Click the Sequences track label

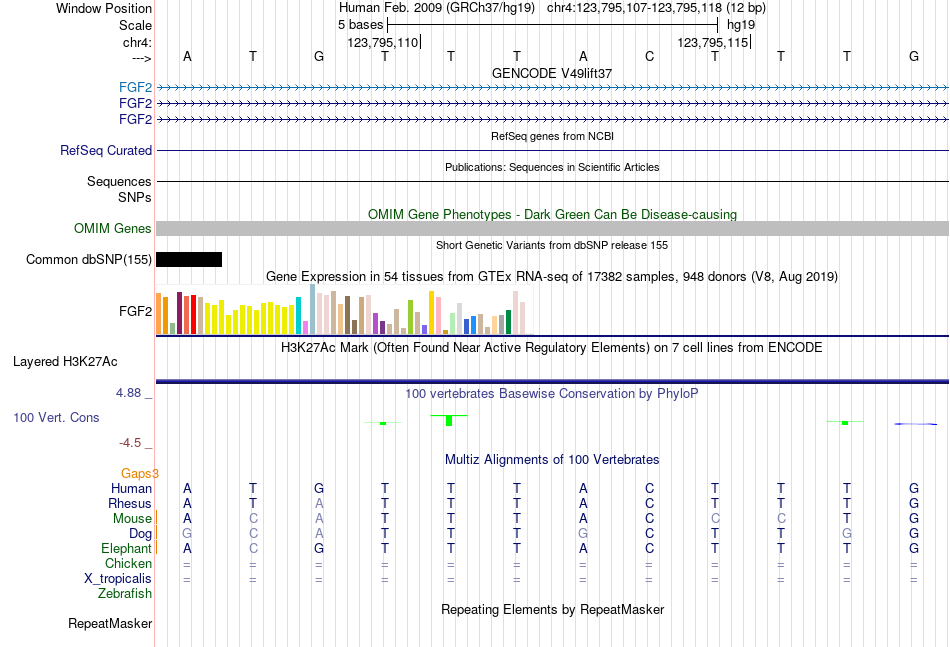(119, 181)
